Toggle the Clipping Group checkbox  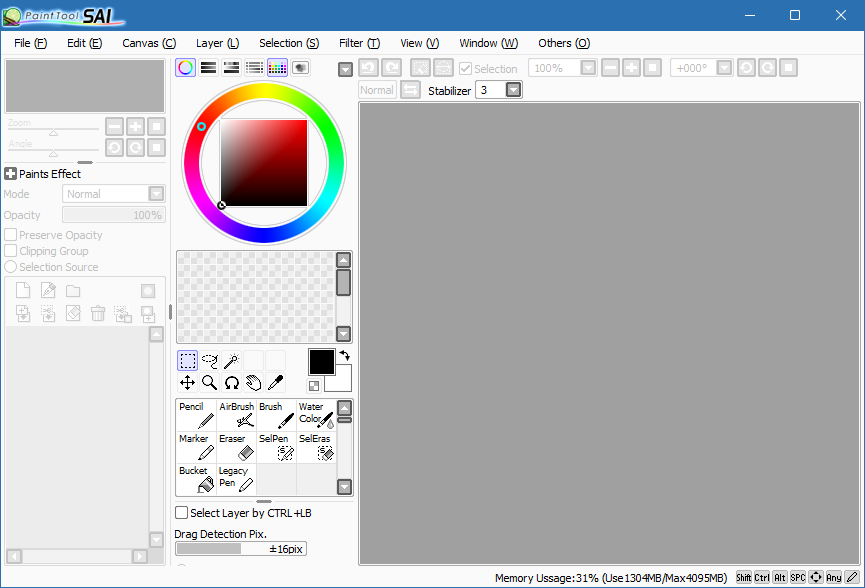8,251
